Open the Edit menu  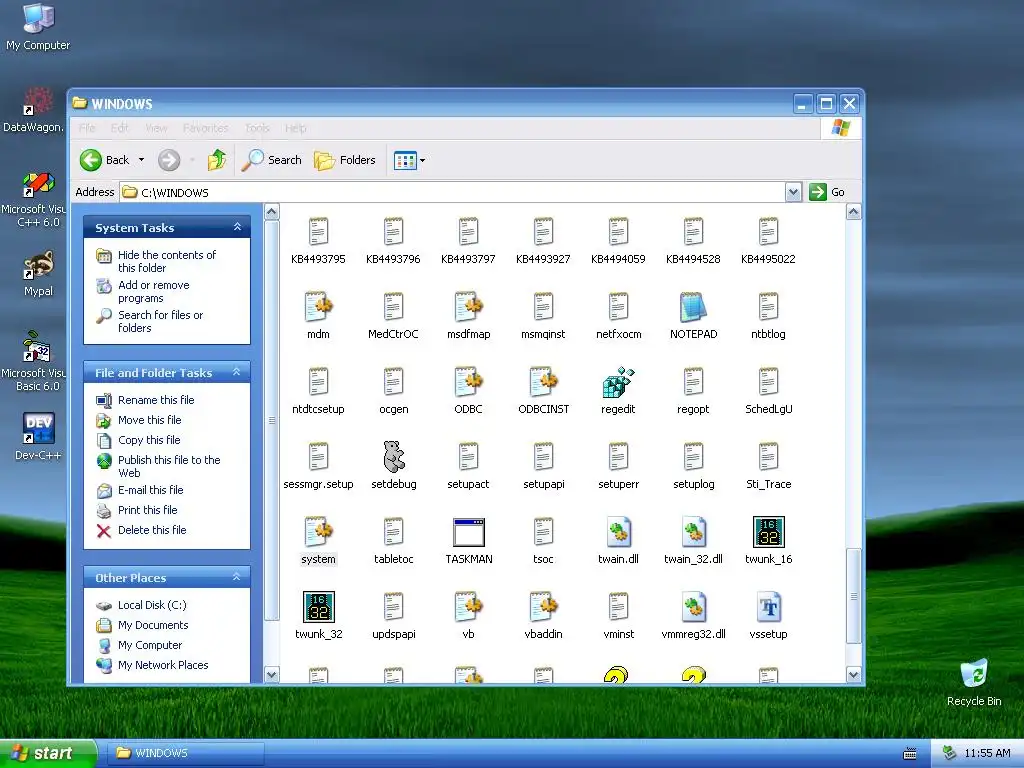tap(120, 128)
